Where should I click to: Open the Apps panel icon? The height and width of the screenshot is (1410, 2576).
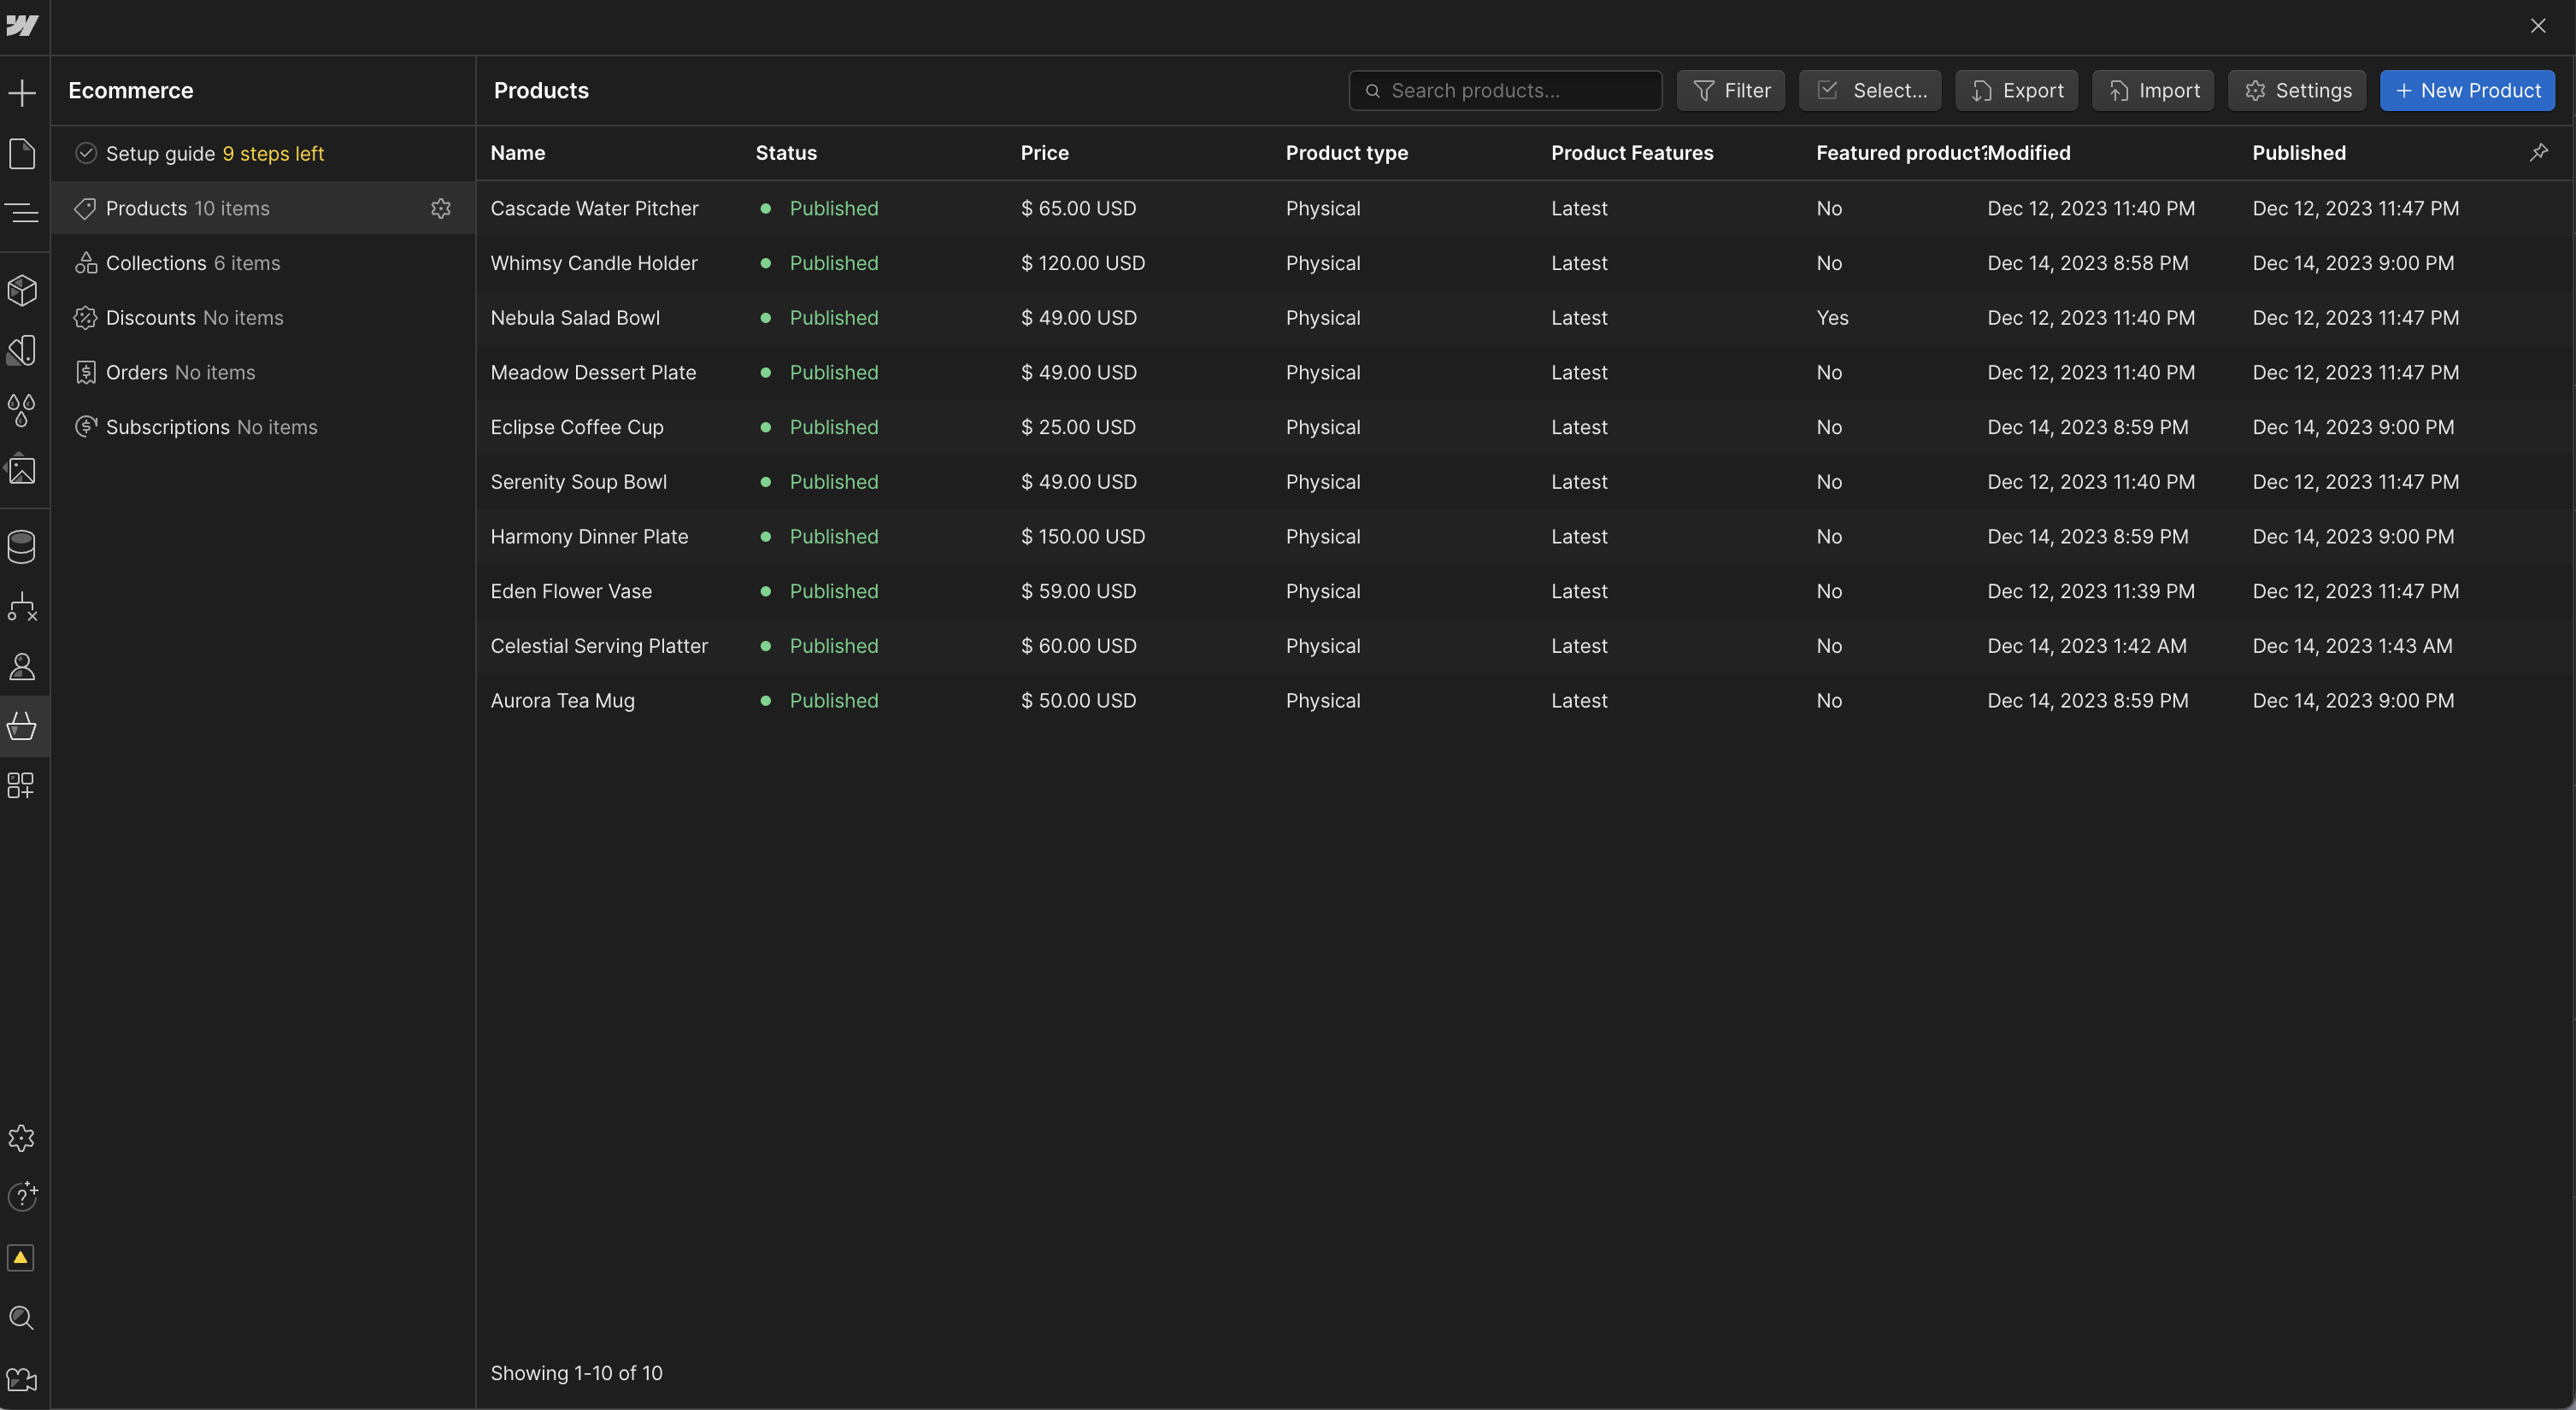click(22, 785)
